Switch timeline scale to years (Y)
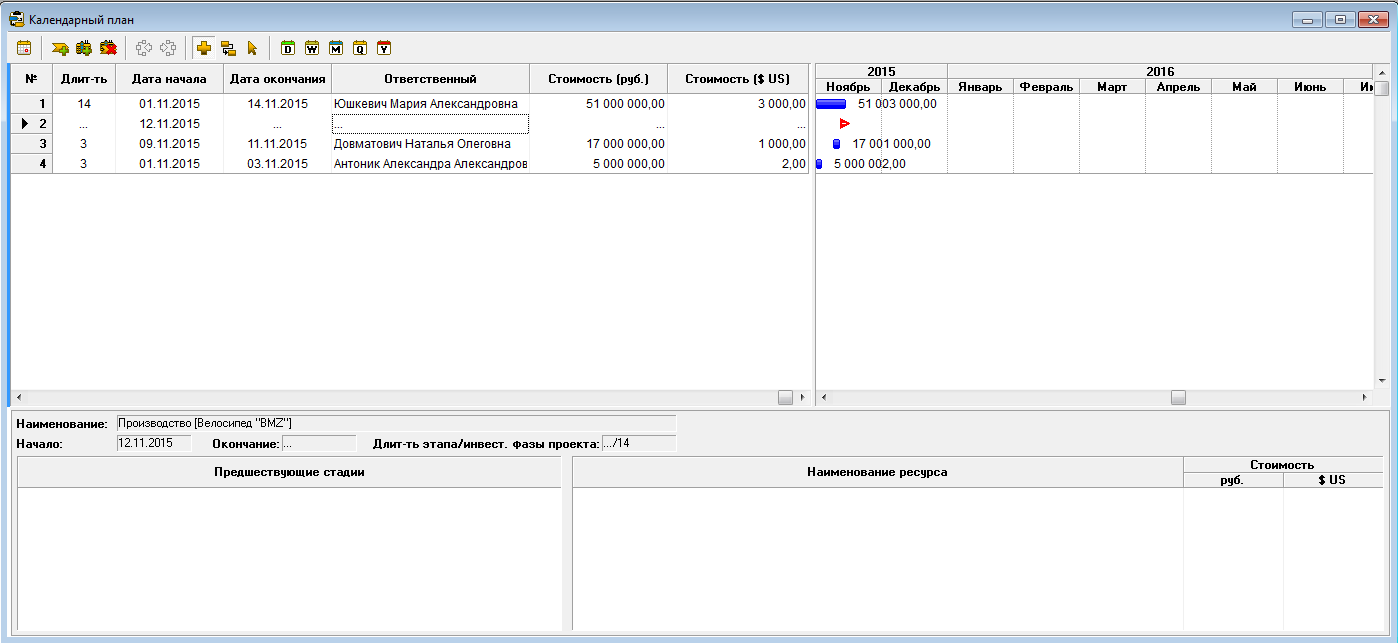Viewport: 1398px width, 643px height. (x=384, y=47)
